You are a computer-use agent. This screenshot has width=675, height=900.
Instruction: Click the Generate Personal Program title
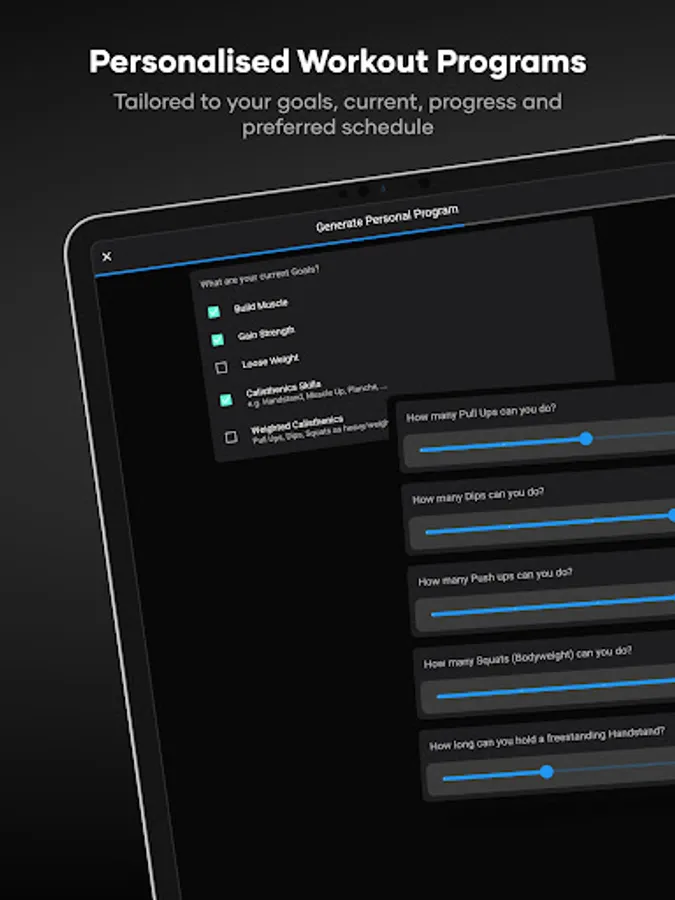[x=387, y=219]
